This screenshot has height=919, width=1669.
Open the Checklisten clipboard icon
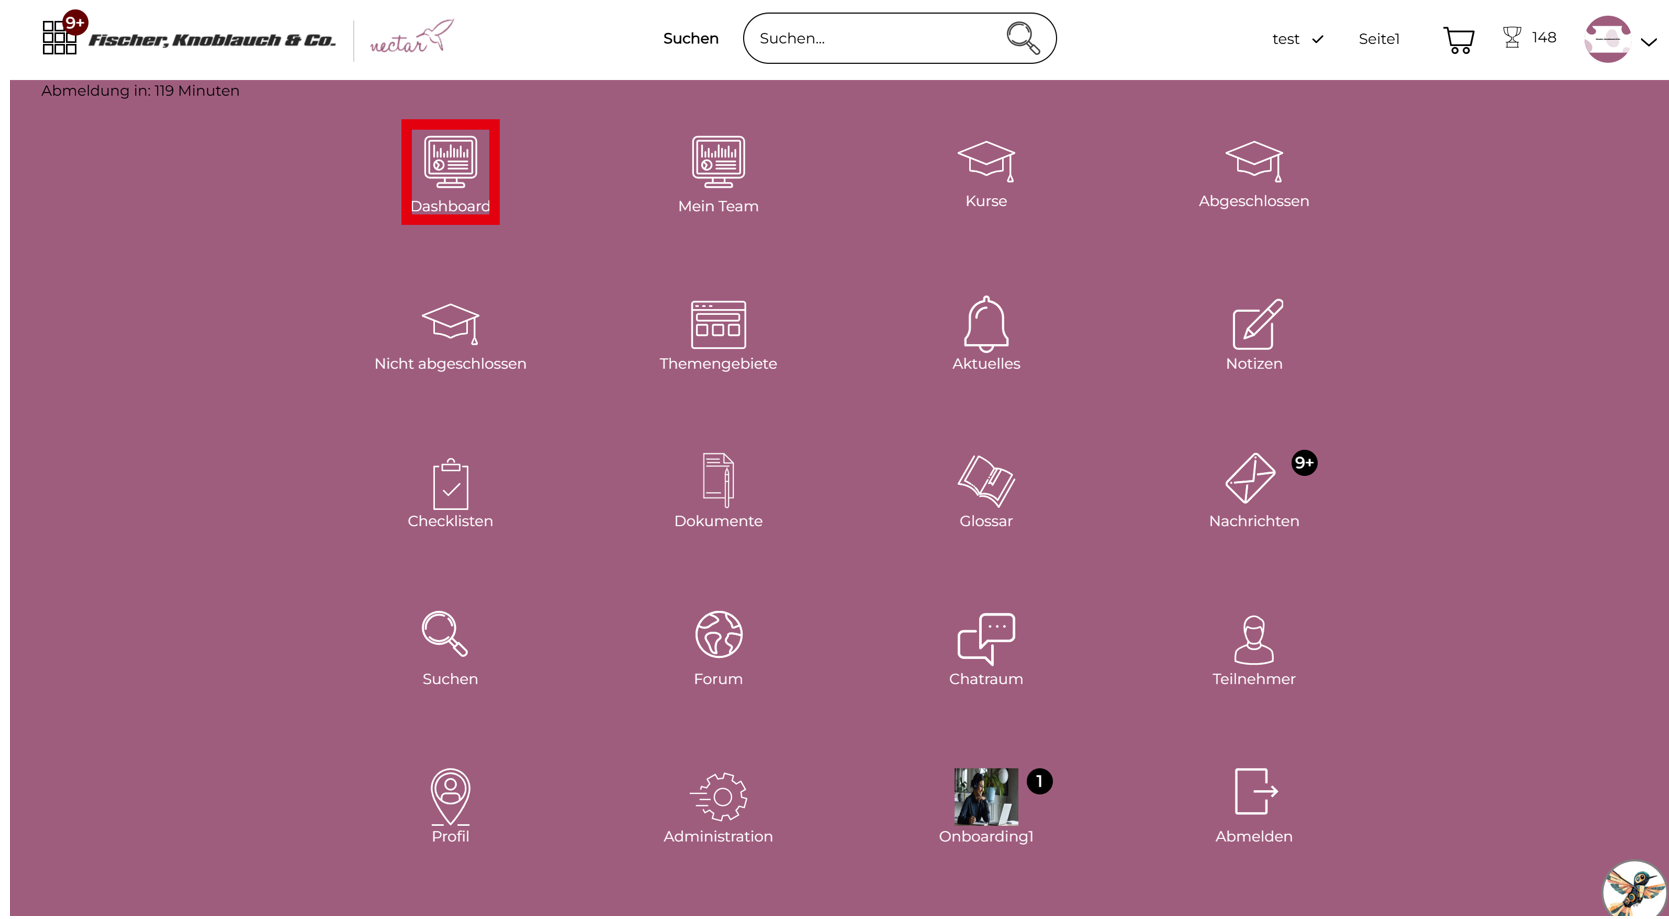(450, 484)
